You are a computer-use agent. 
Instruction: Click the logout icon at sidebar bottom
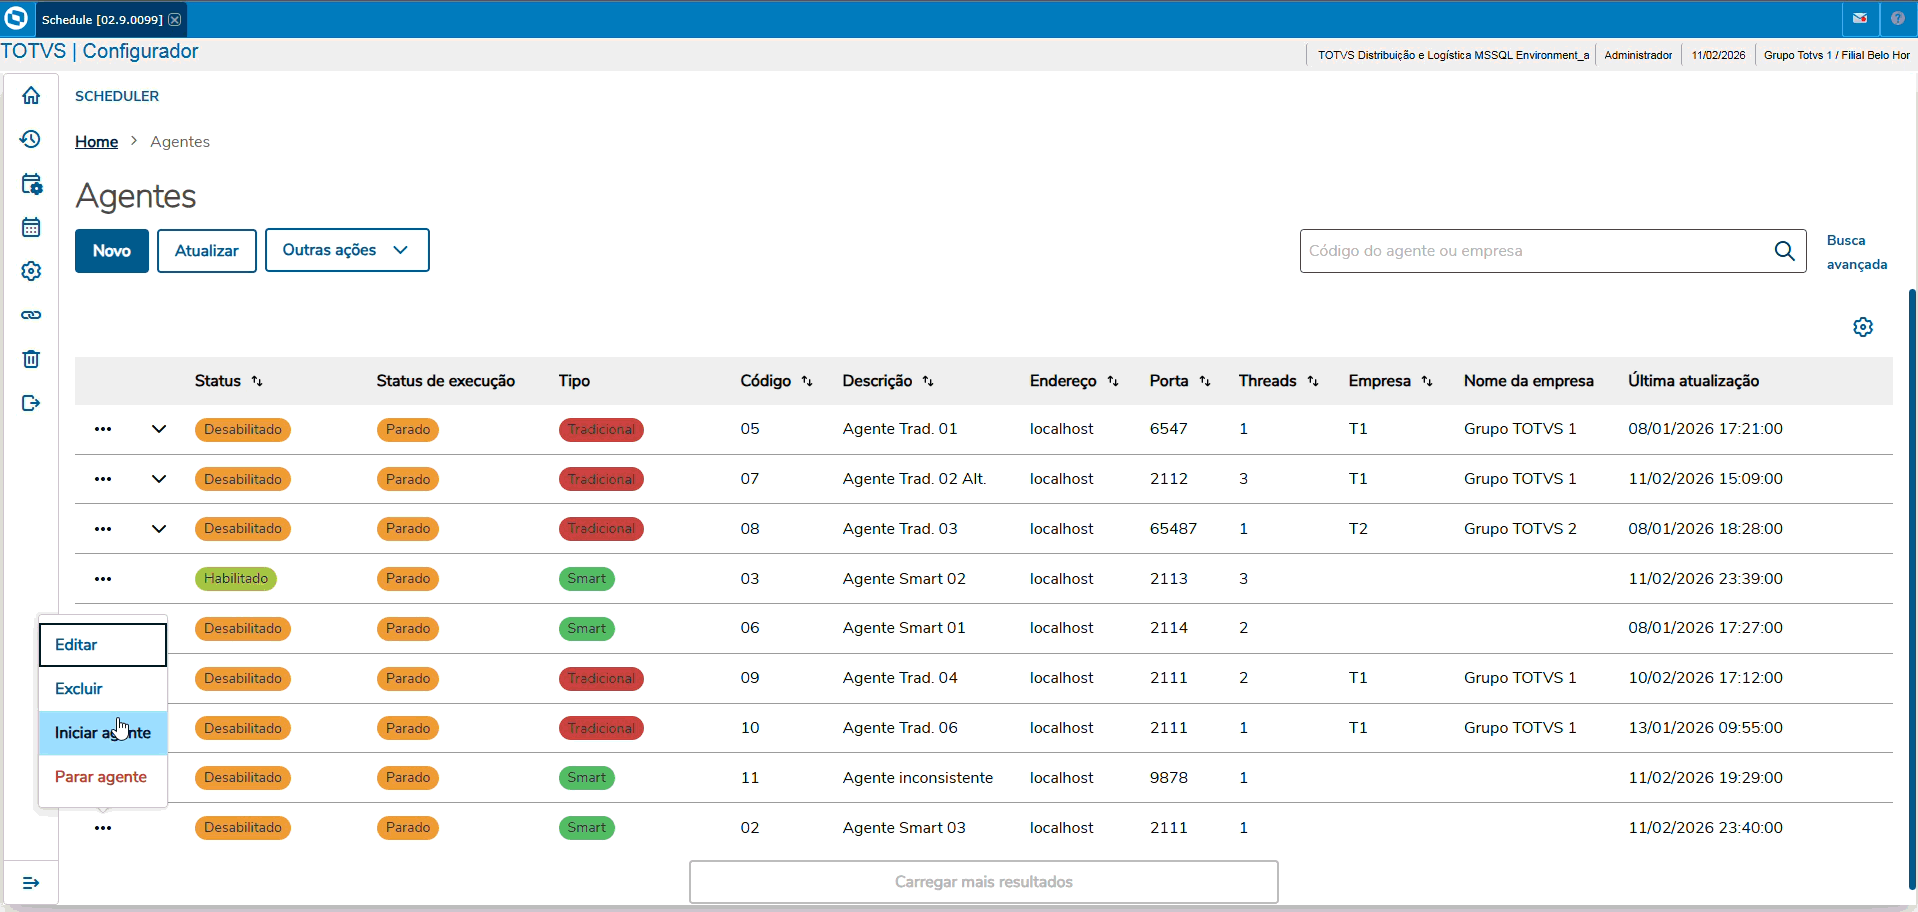(x=31, y=403)
